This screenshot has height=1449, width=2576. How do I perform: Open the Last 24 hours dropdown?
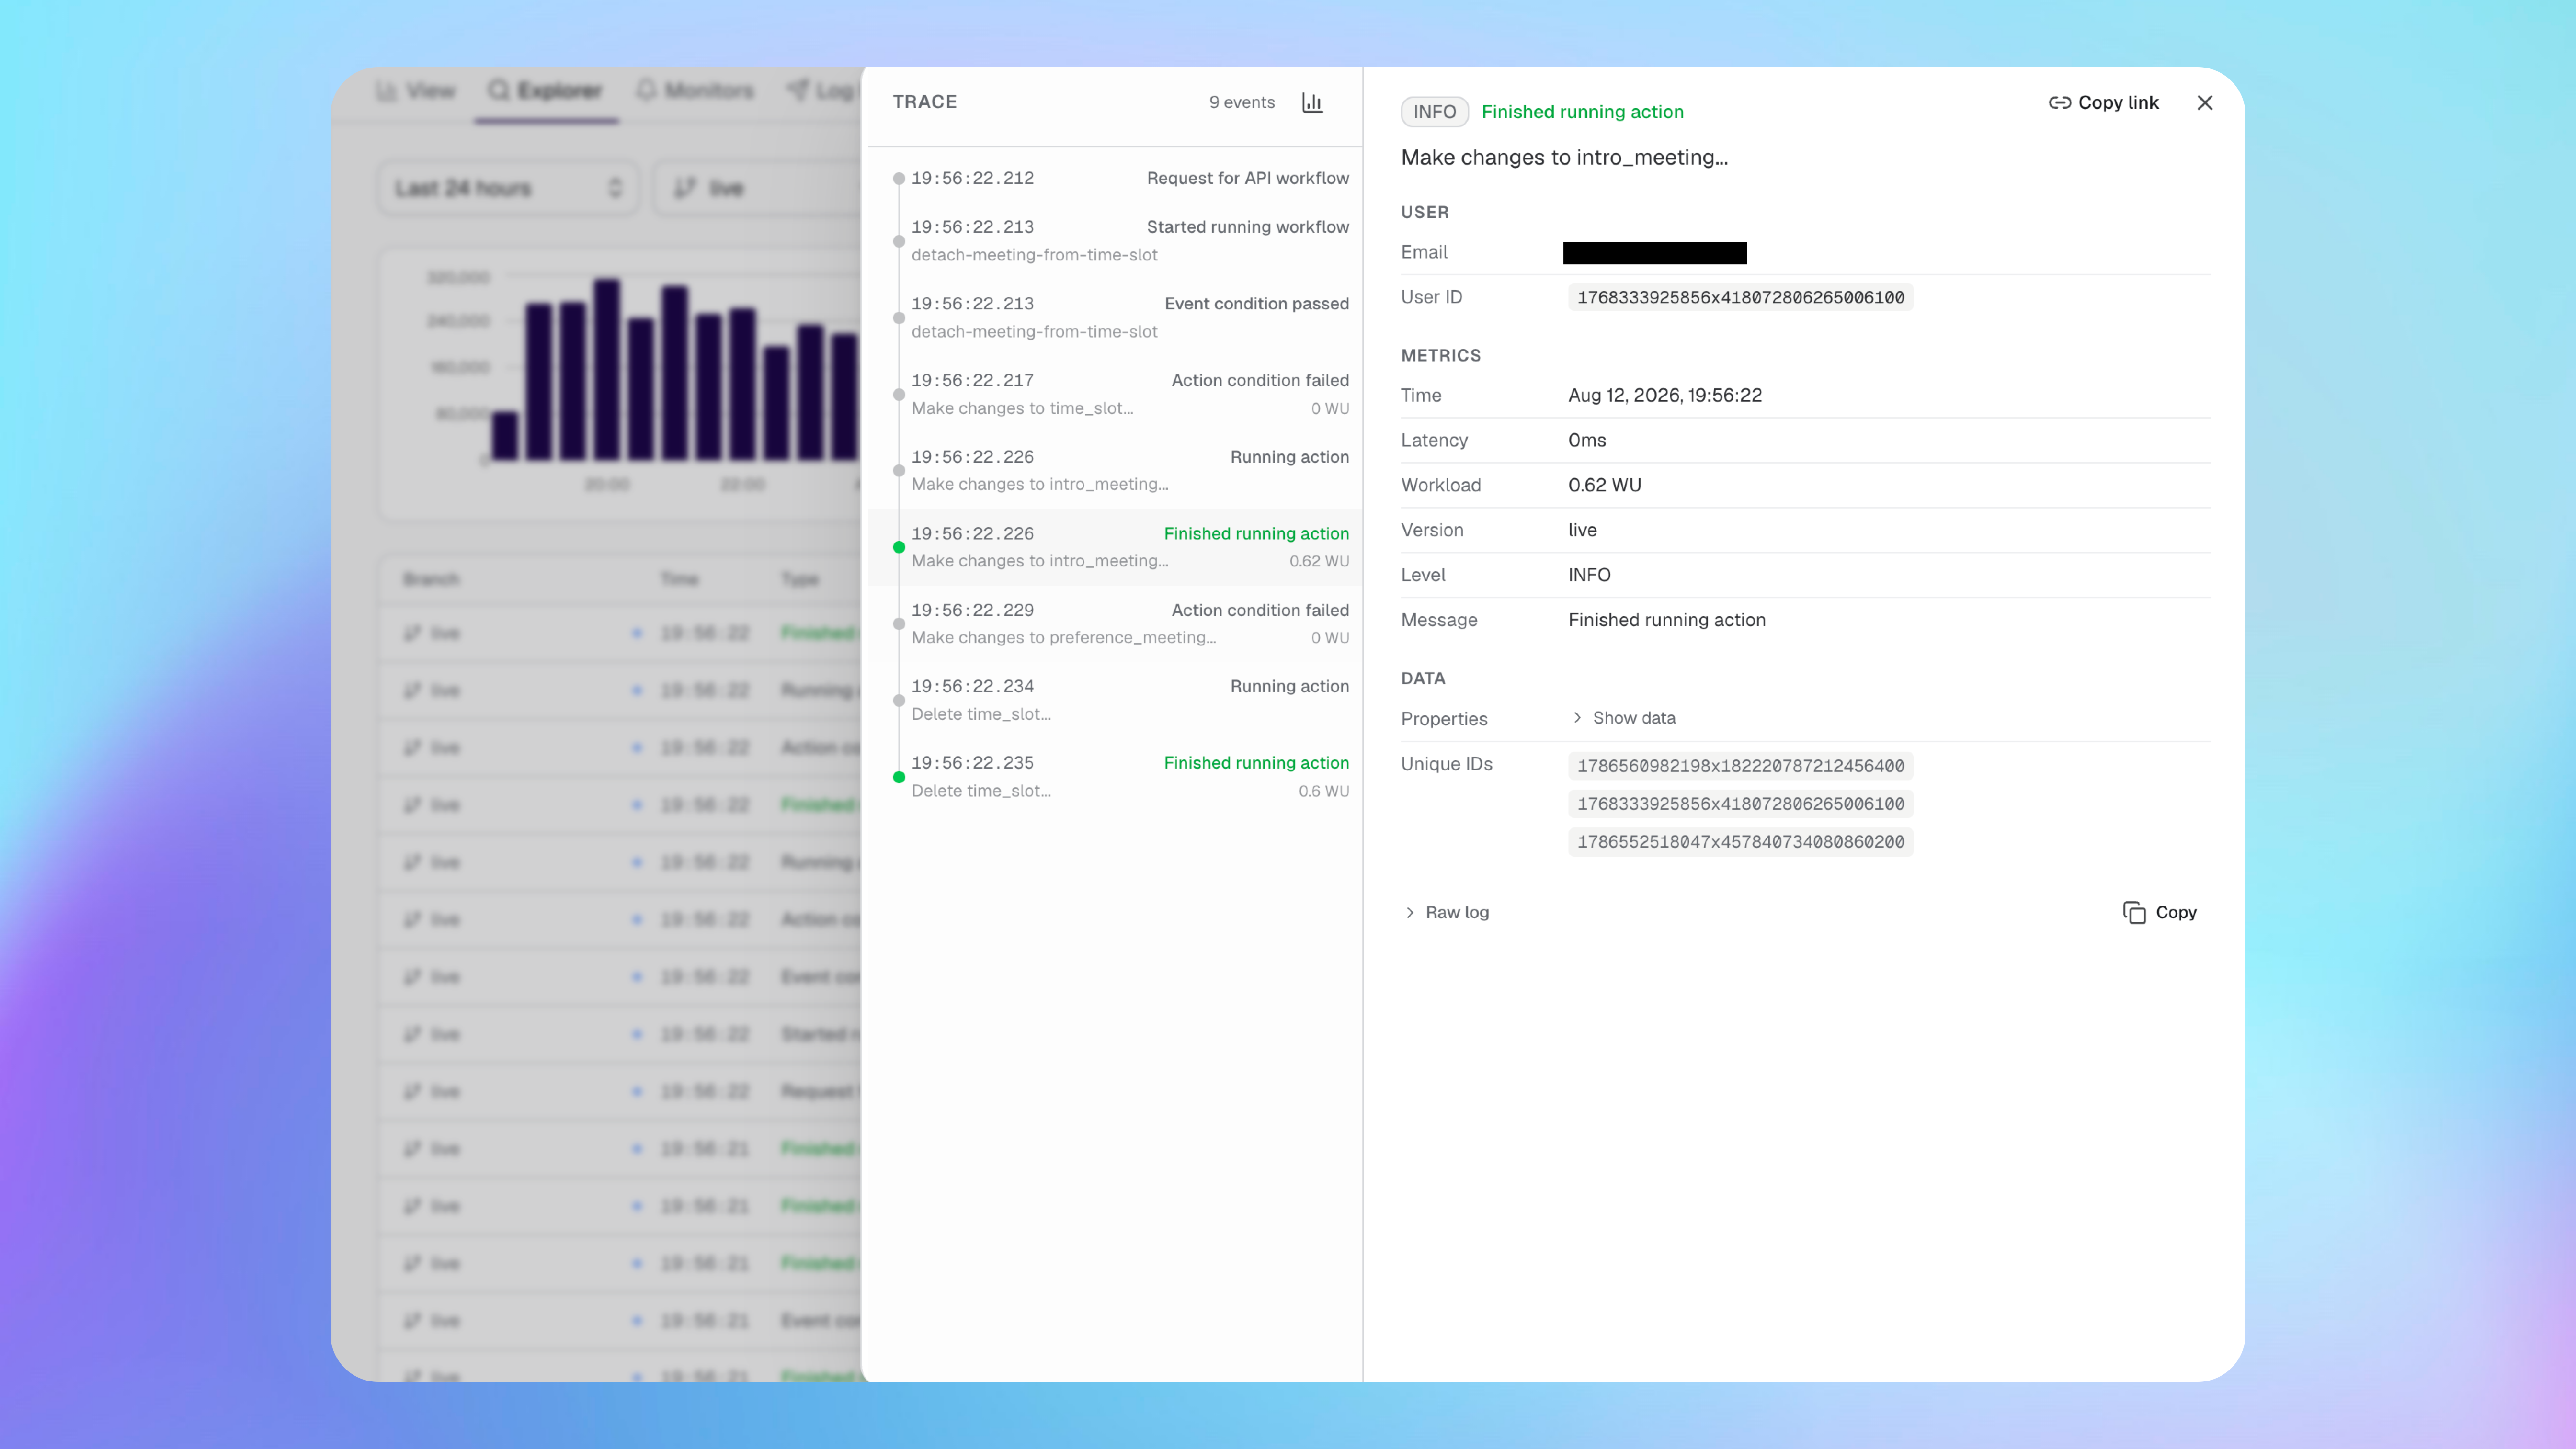(x=508, y=188)
